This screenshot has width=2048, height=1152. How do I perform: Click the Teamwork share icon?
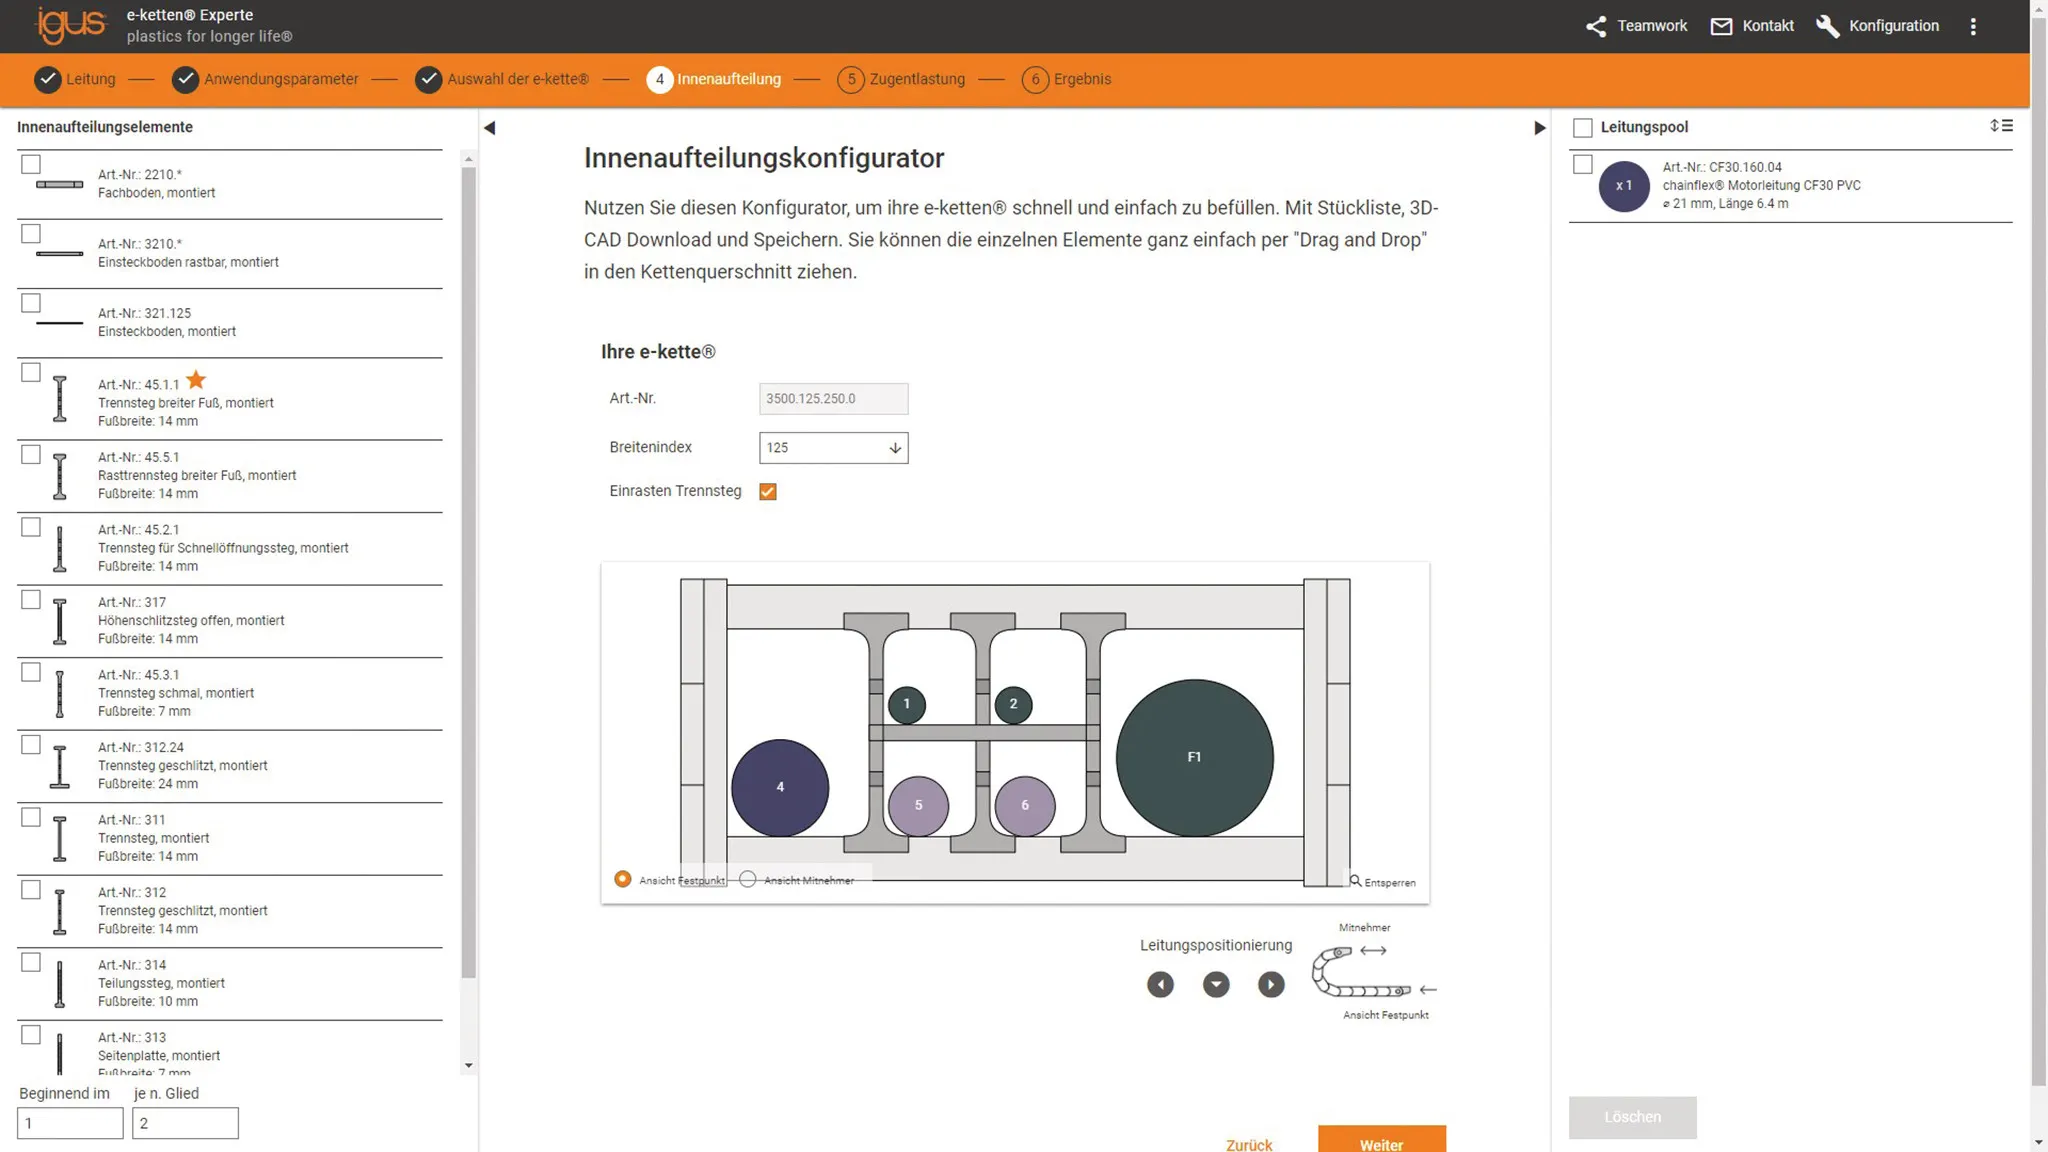[1596, 26]
